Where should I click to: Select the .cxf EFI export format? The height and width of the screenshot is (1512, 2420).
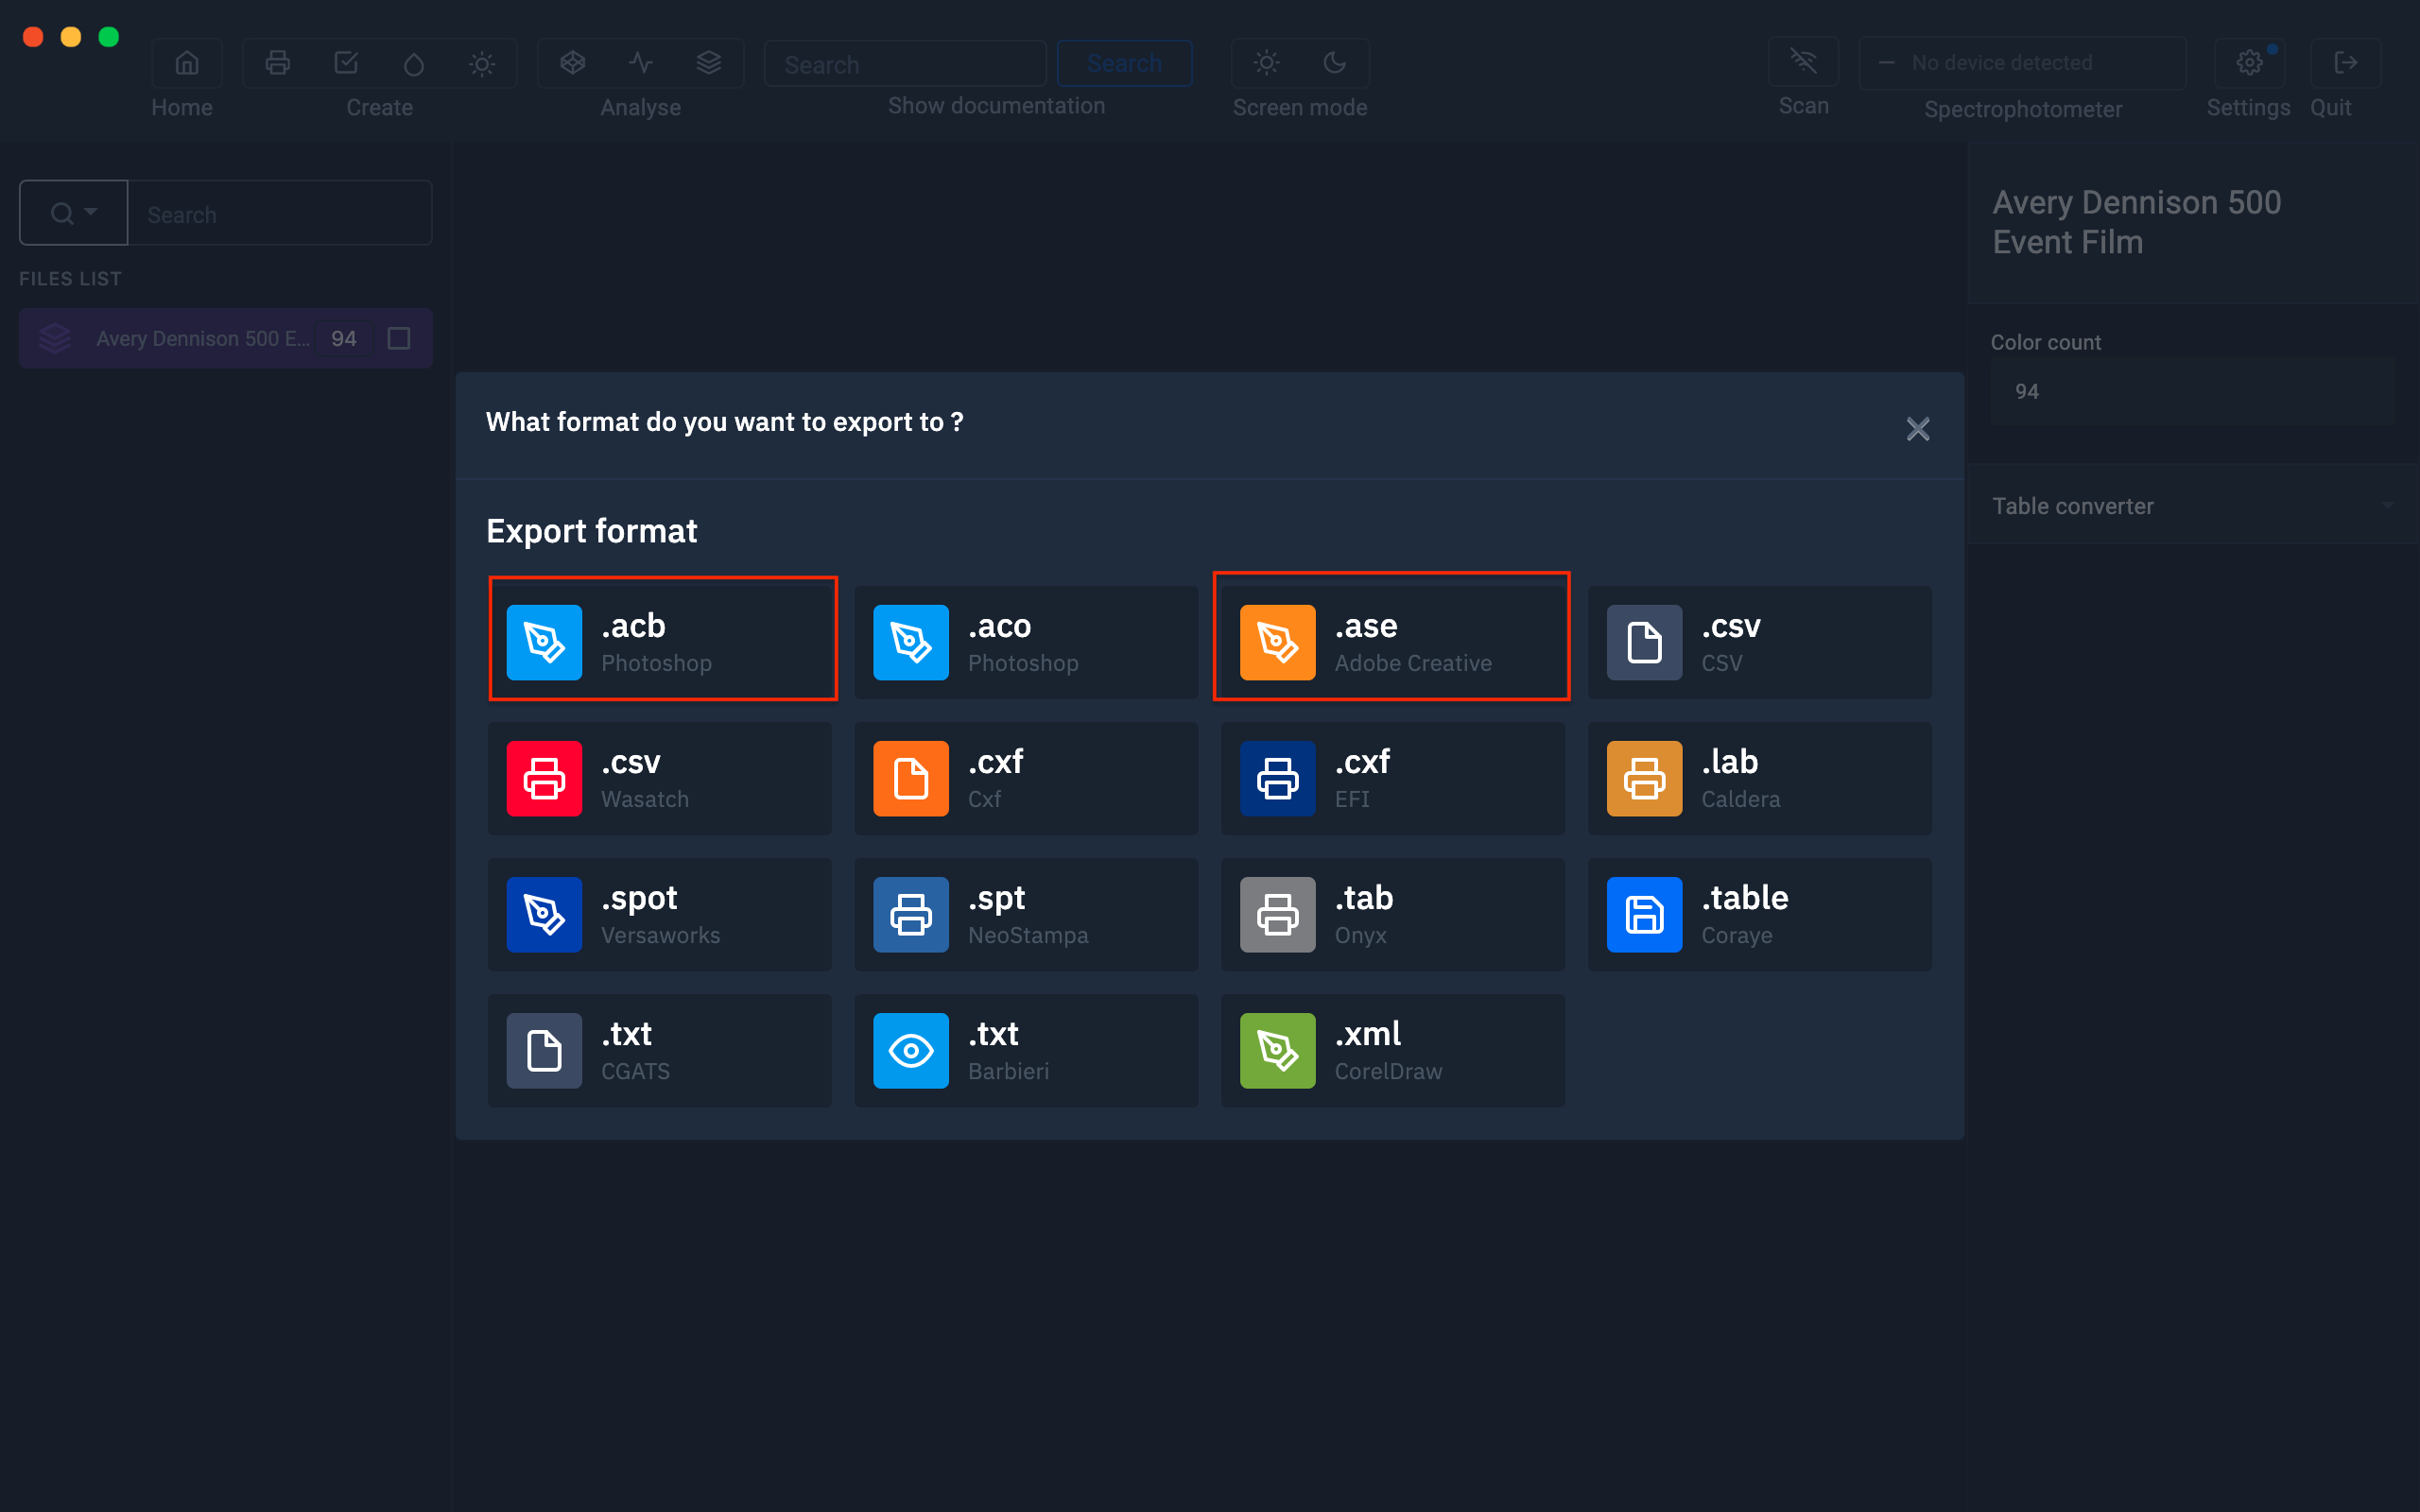coord(1392,778)
